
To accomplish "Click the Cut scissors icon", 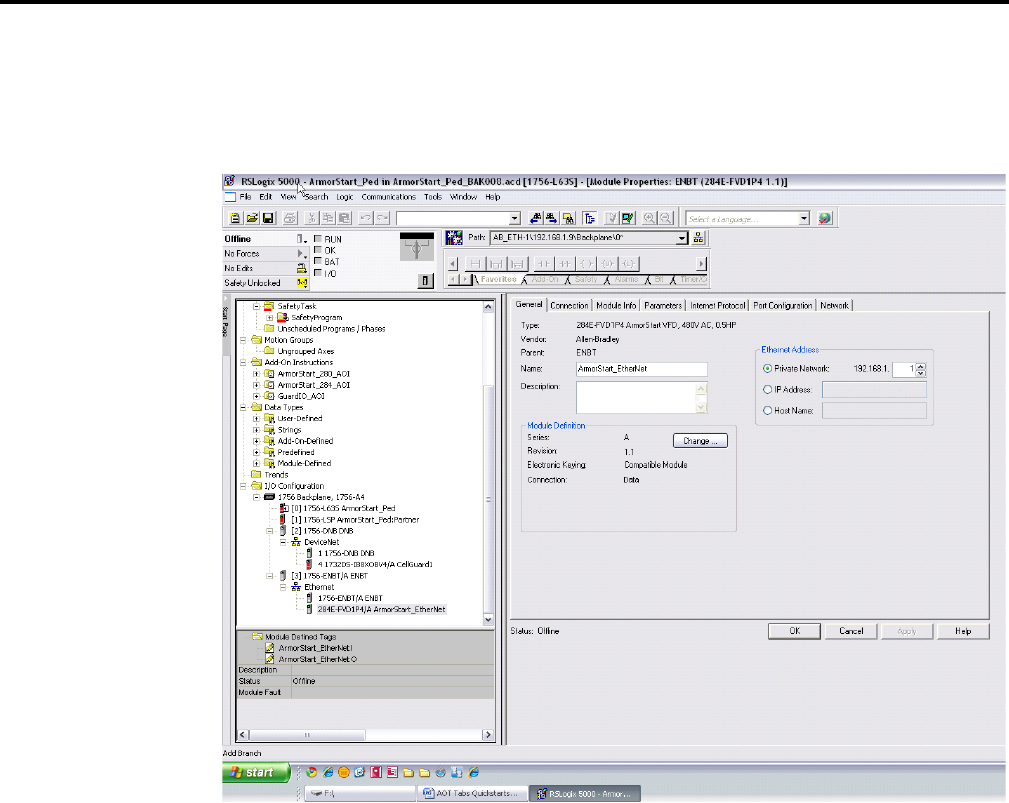I will (x=311, y=219).
